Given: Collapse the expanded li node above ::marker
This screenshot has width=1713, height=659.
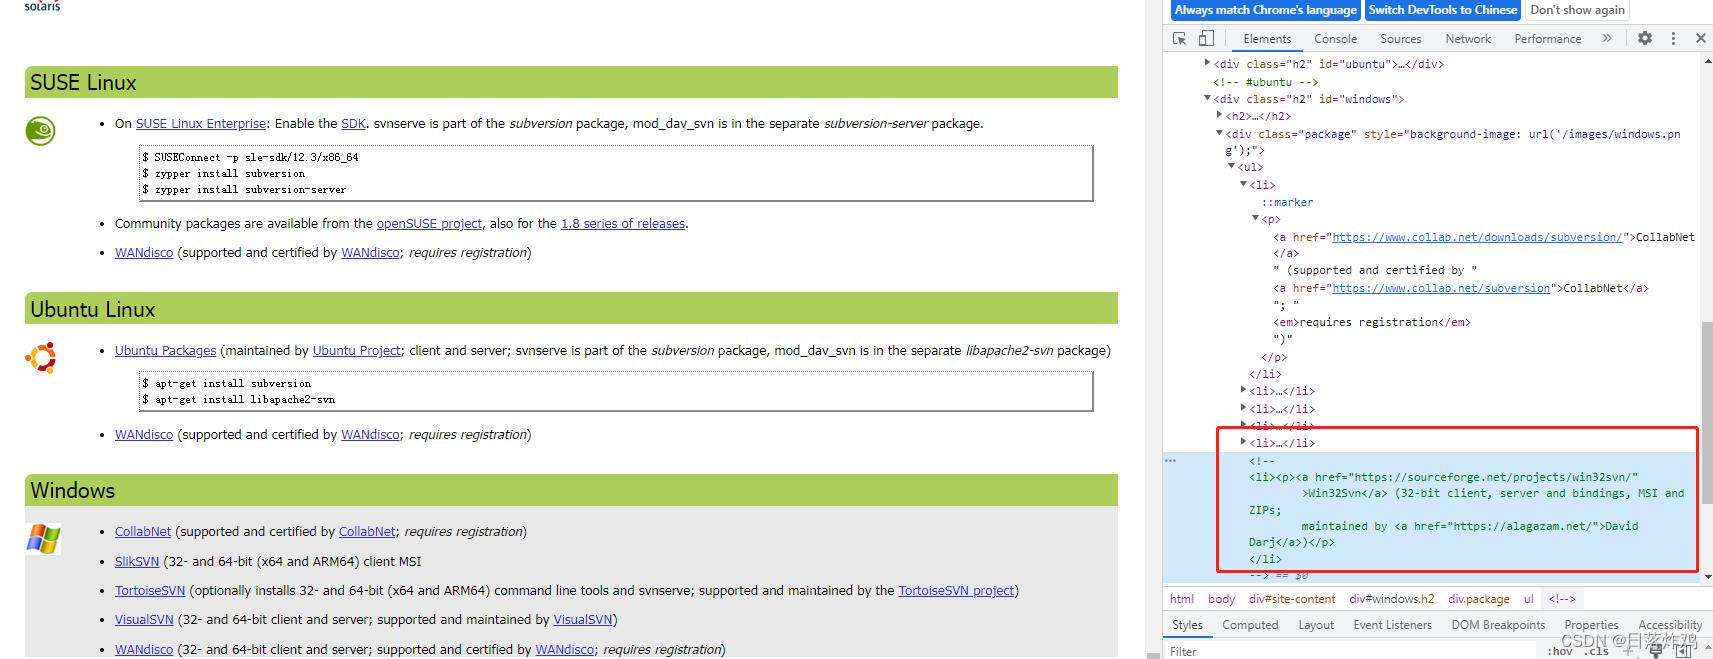Looking at the screenshot, I should tap(1243, 184).
